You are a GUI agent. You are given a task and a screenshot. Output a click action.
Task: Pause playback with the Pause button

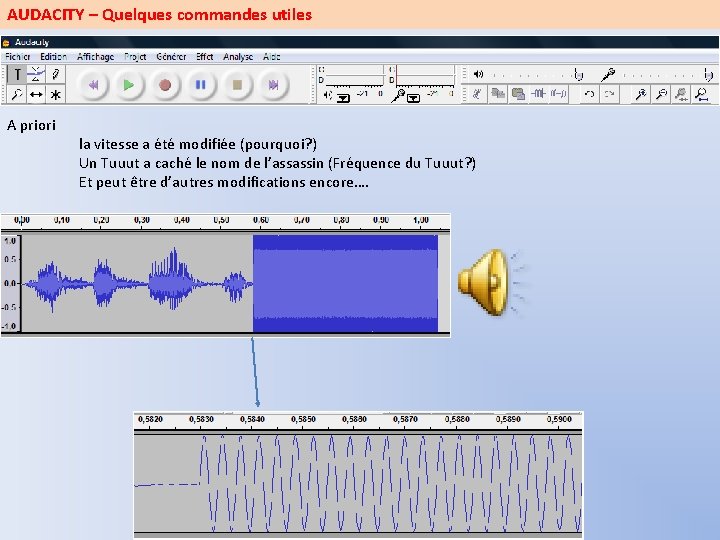click(201, 85)
